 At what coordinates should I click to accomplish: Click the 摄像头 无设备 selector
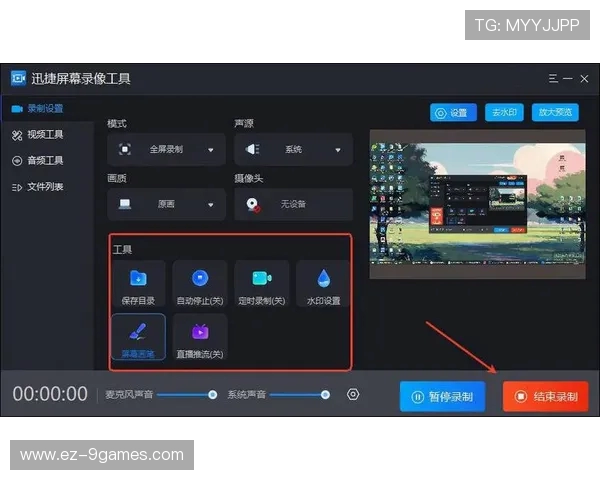click(293, 204)
